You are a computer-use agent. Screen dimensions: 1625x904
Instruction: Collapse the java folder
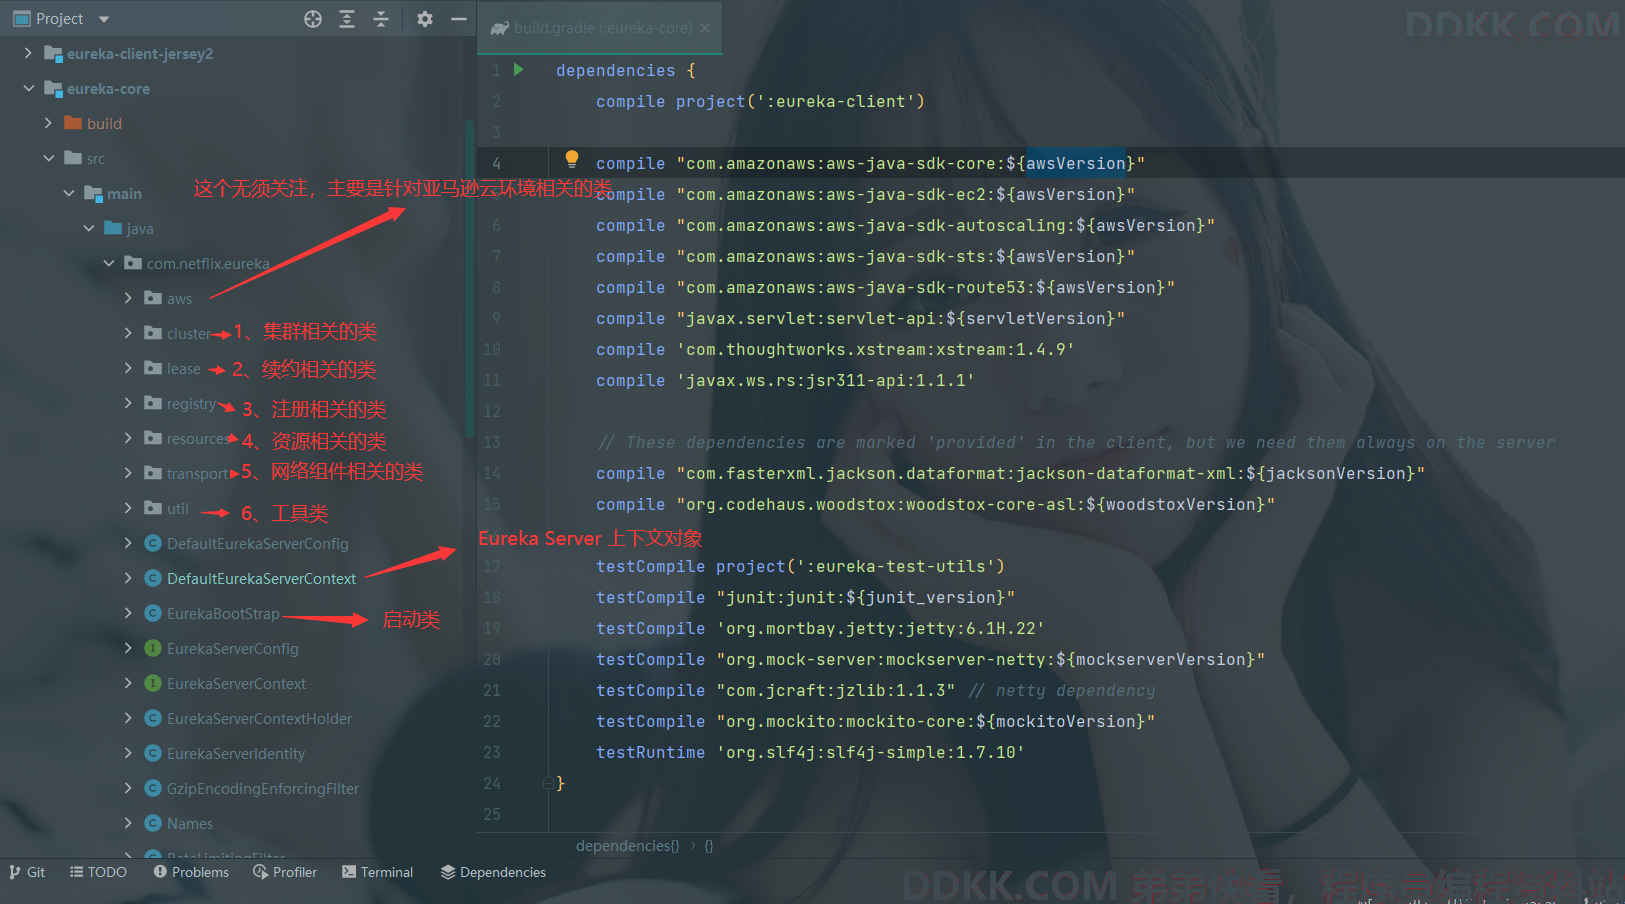click(88, 228)
